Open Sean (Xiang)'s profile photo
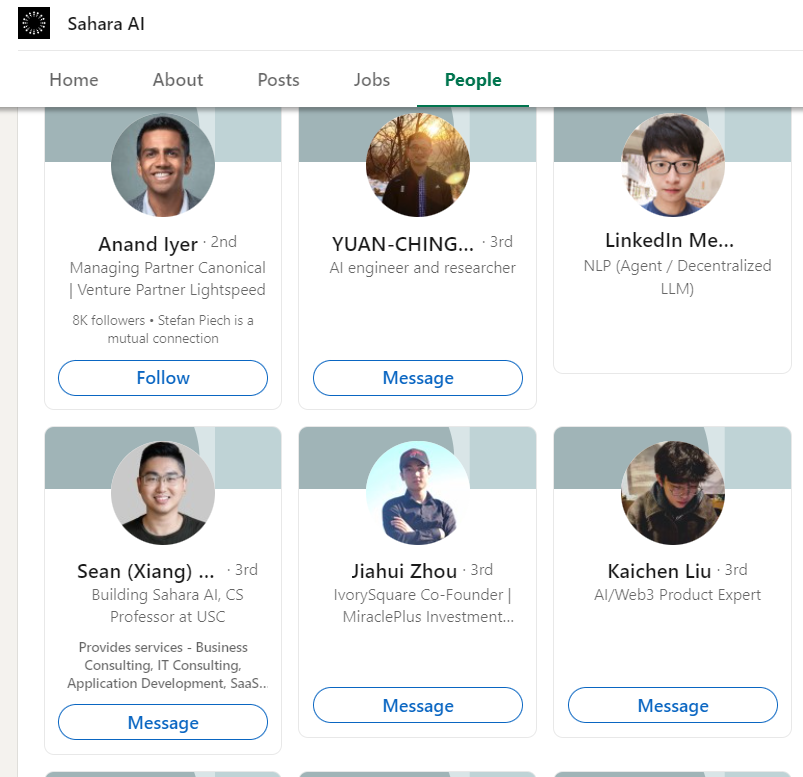This screenshot has width=803, height=777. (x=163, y=493)
